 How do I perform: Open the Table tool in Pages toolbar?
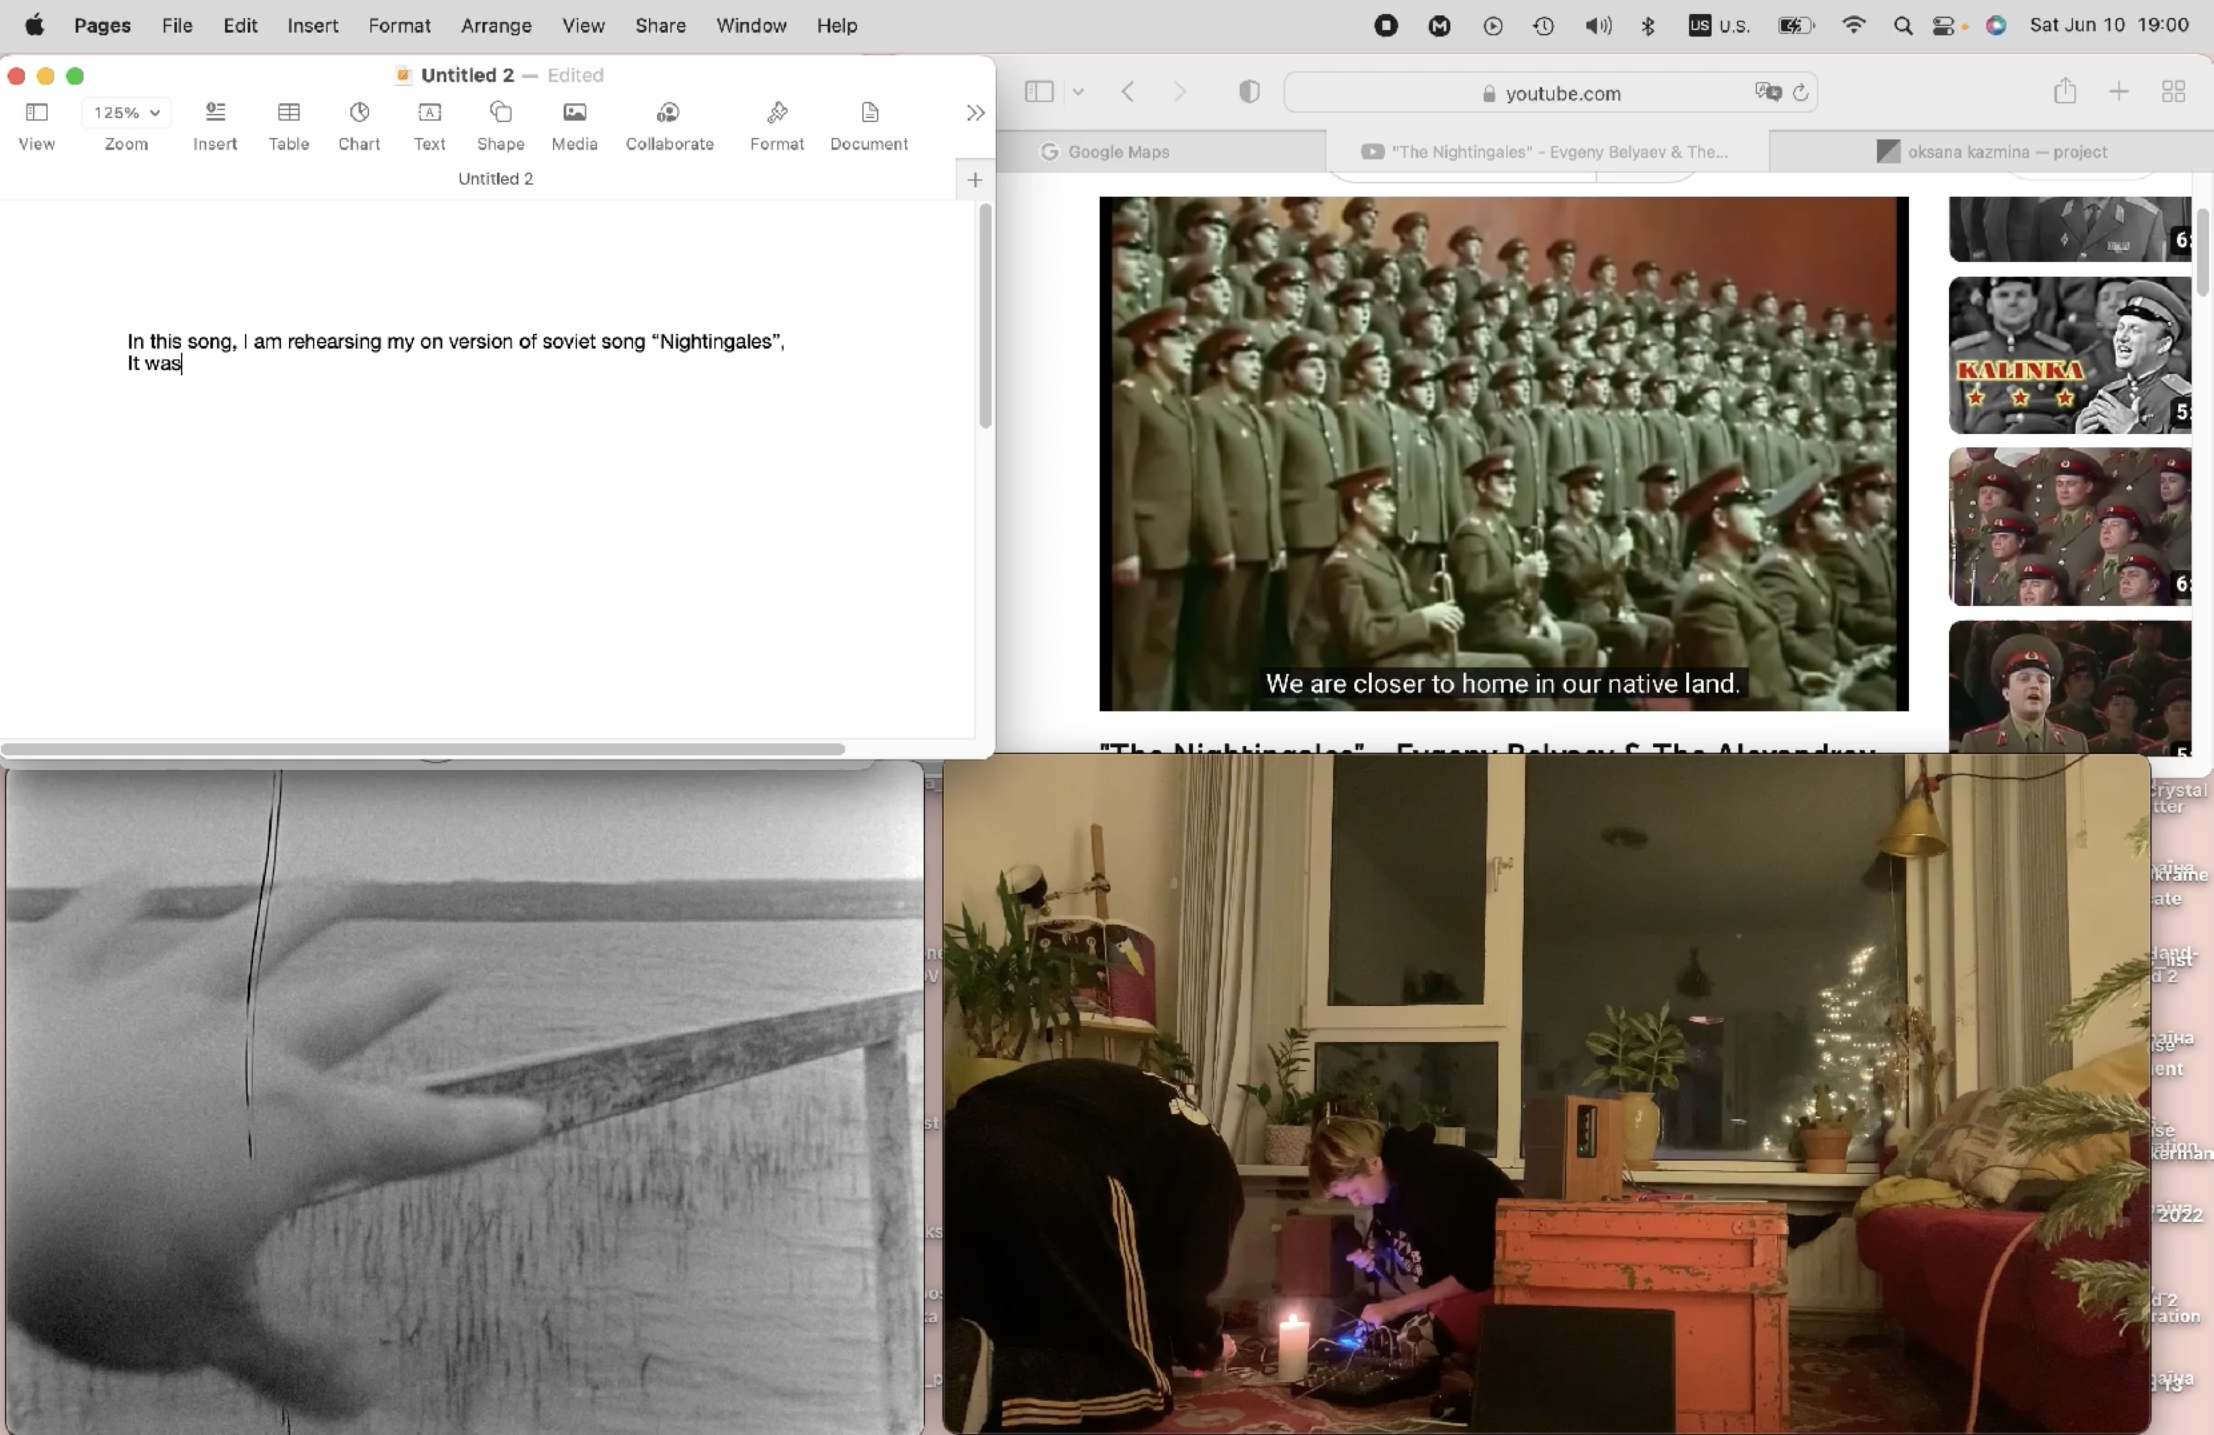pyautogui.click(x=288, y=113)
